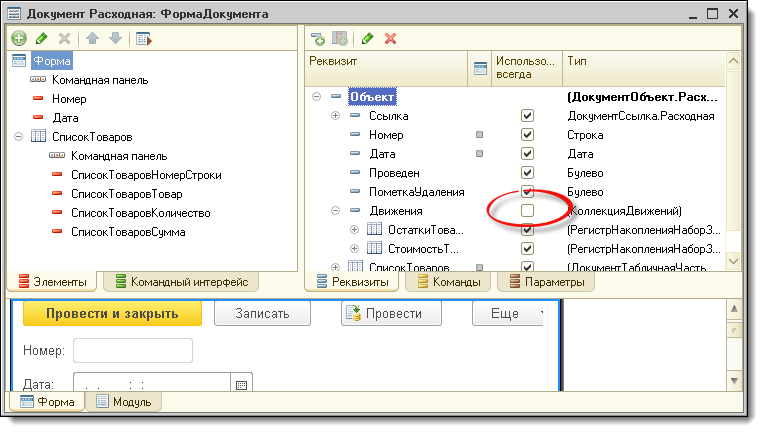Click the green pencil icon in attributes toolbar
This screenshot has width=763, height=432.
[368, 39]
